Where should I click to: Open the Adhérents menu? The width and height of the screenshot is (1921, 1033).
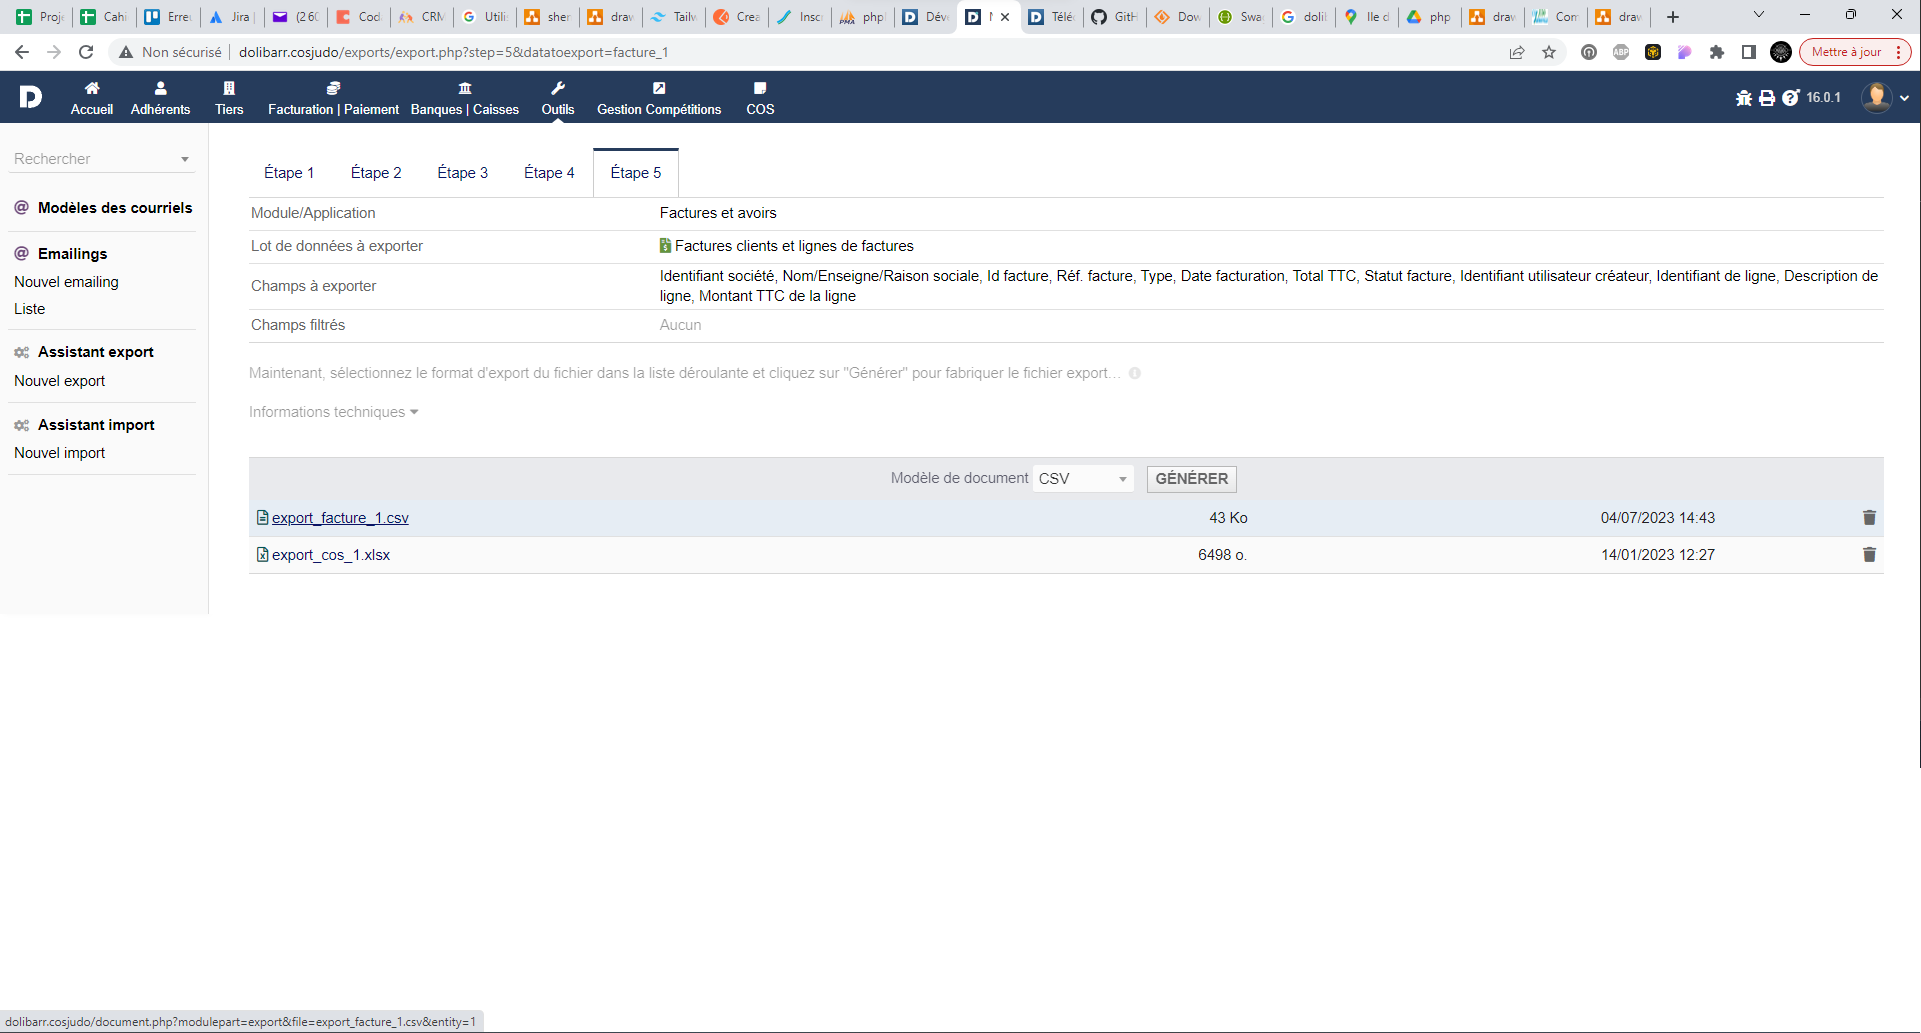point(160,98)
